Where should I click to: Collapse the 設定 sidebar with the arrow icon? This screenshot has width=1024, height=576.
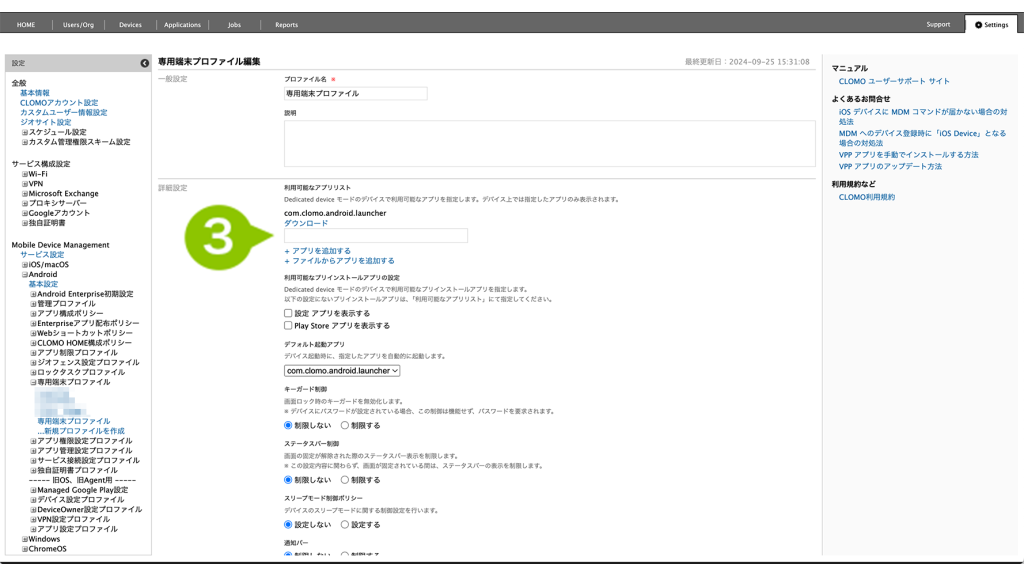coord(144,63)
